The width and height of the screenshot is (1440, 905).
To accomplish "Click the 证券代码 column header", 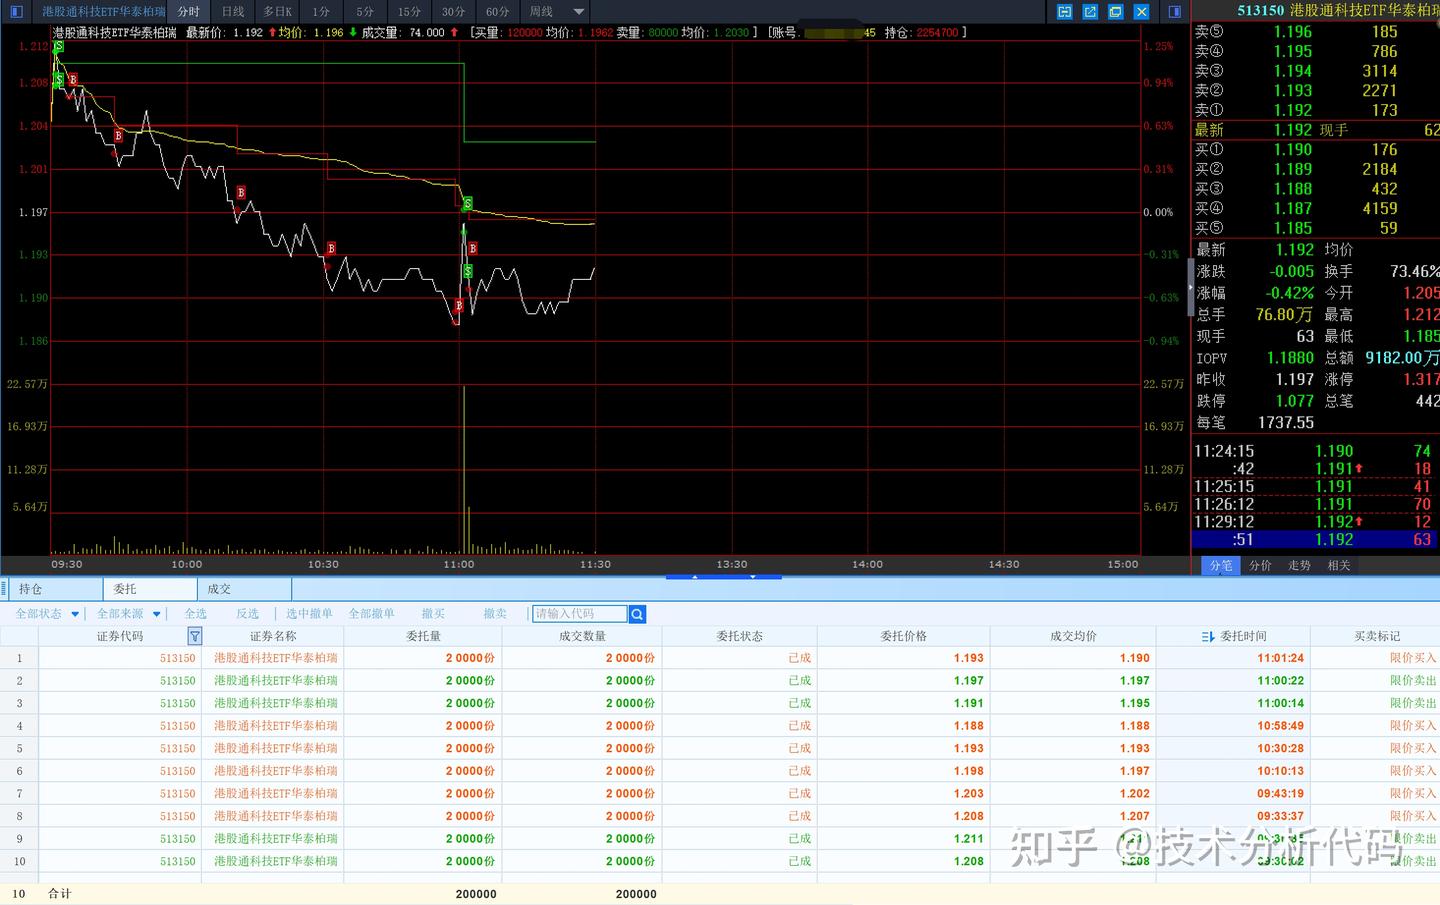I will tap(120, 636).
